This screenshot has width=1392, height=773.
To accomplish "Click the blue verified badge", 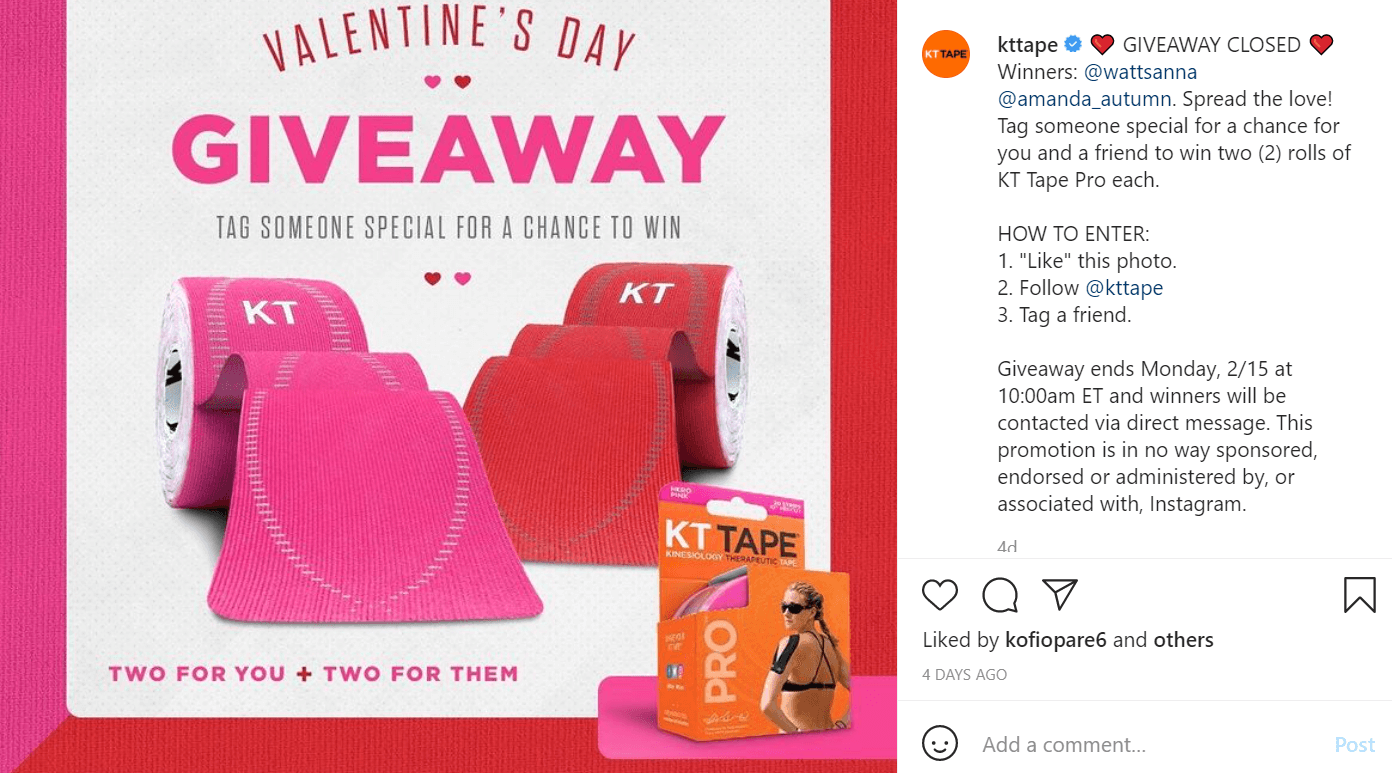I will click(1073, 44).
